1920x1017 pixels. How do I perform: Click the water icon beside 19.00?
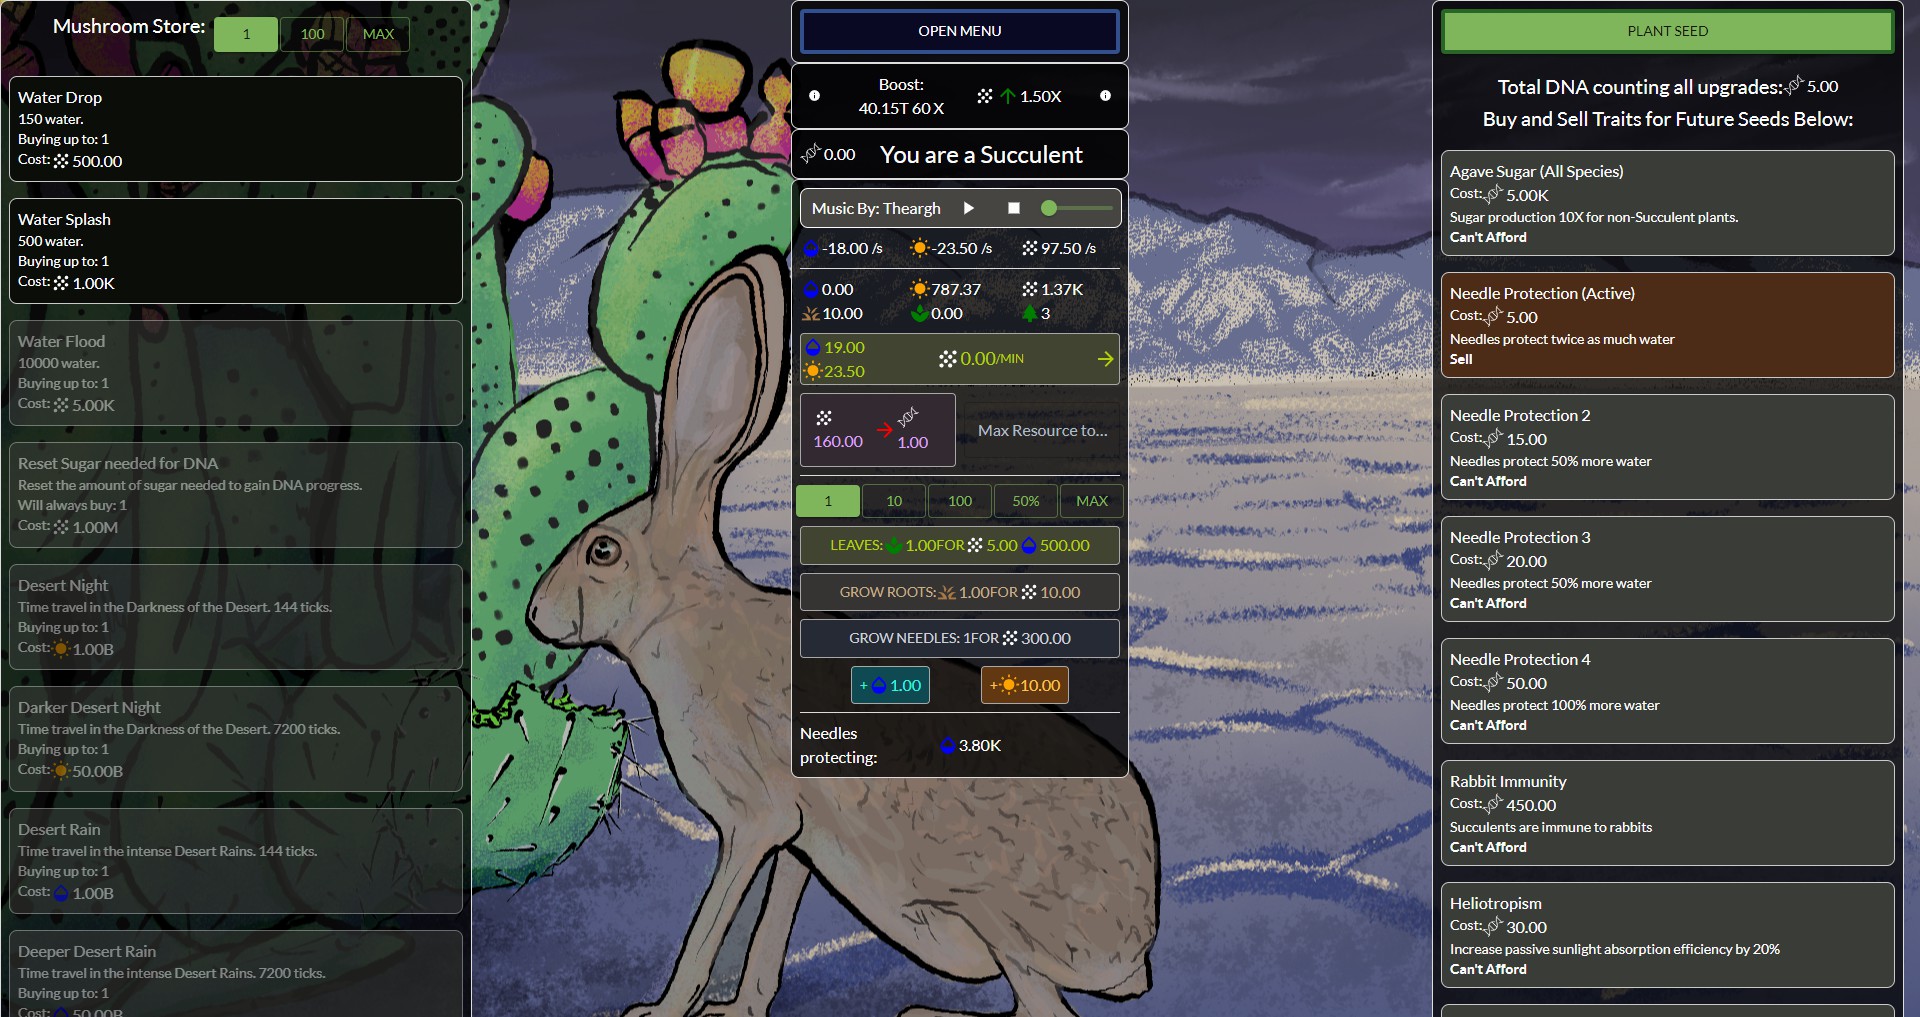coord(813,347)
